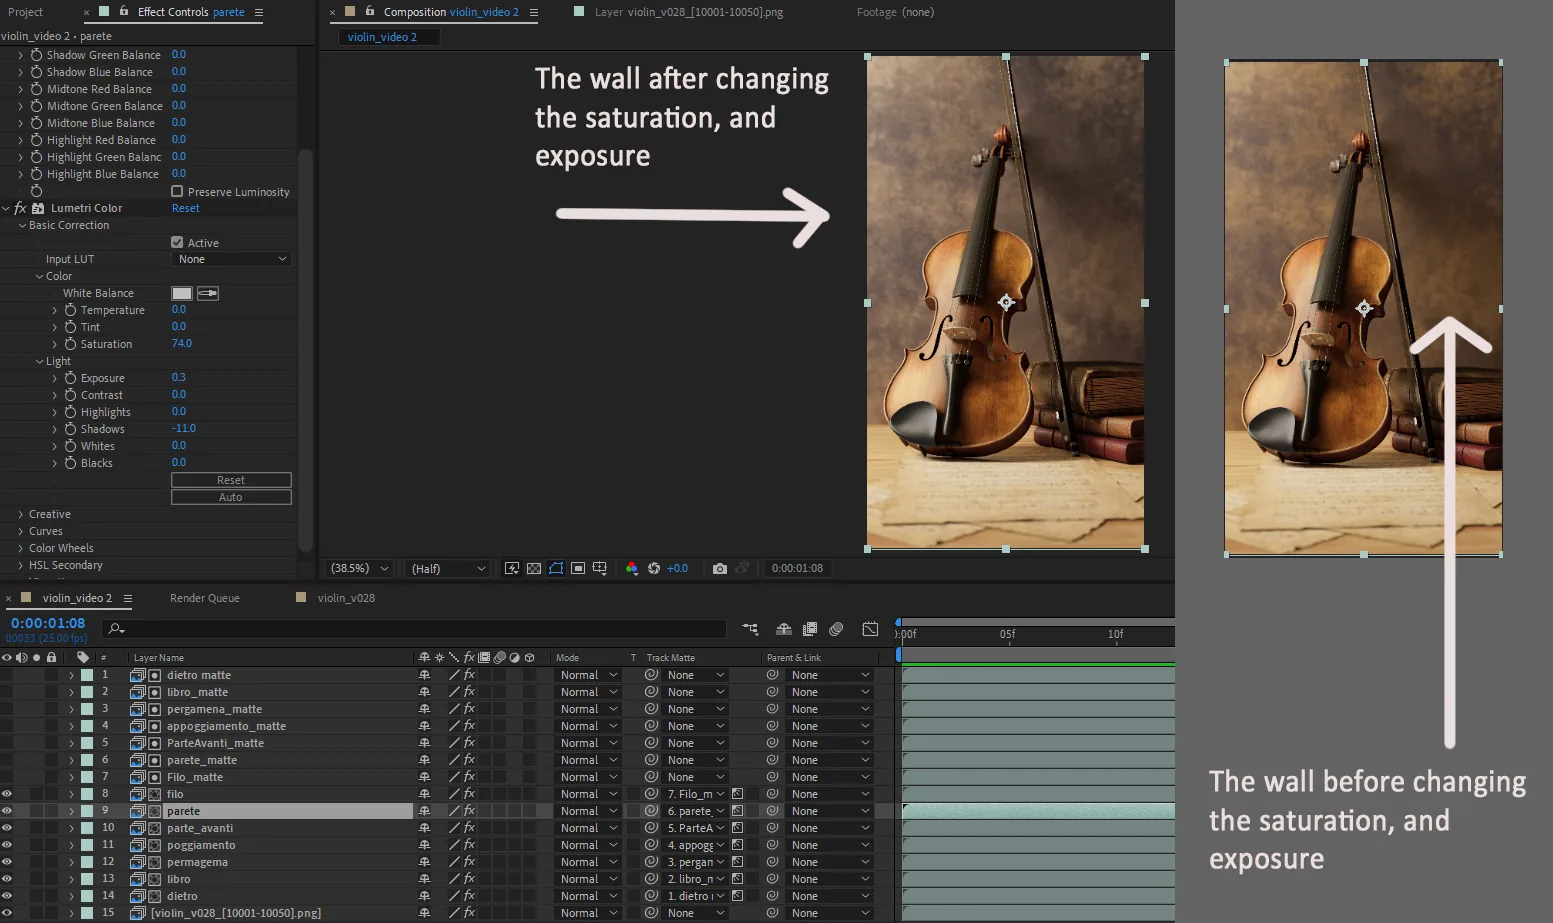Open violin_v028 timeline tab
Screen dimensions: 1553x923
pyautogui.click(x=346, y=598)
